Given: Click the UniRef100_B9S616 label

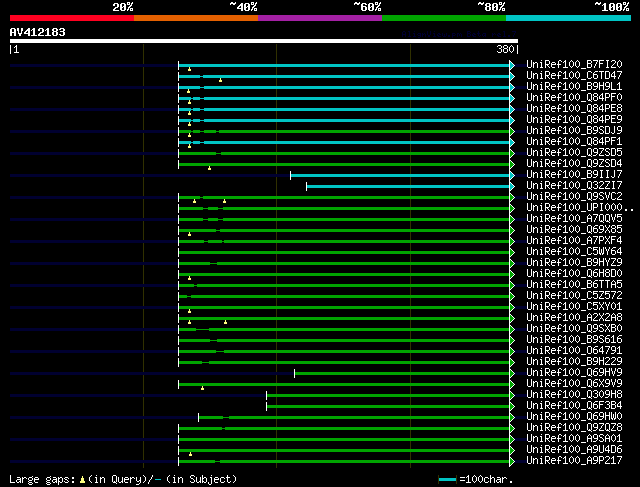Looking at the screenshot, I should (x=574, y=340).
